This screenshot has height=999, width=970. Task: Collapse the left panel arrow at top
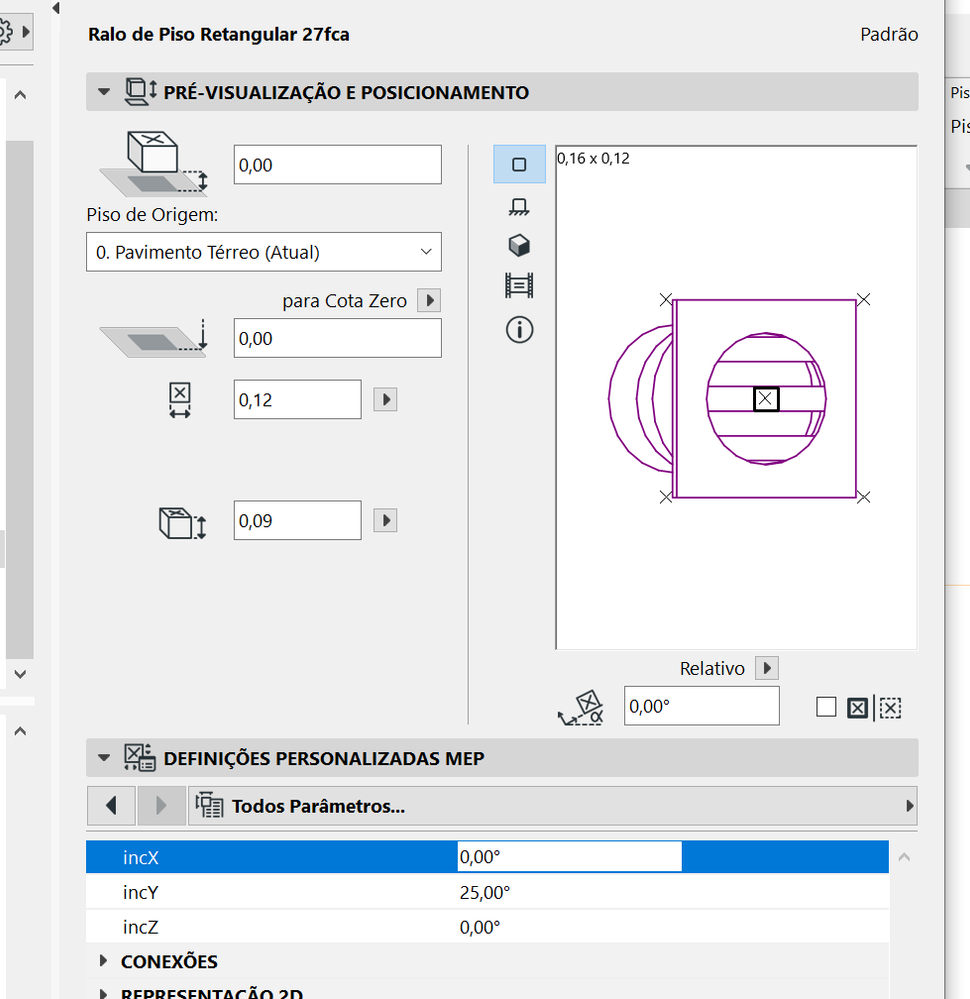pyautogui.click(x=55, y=8)
